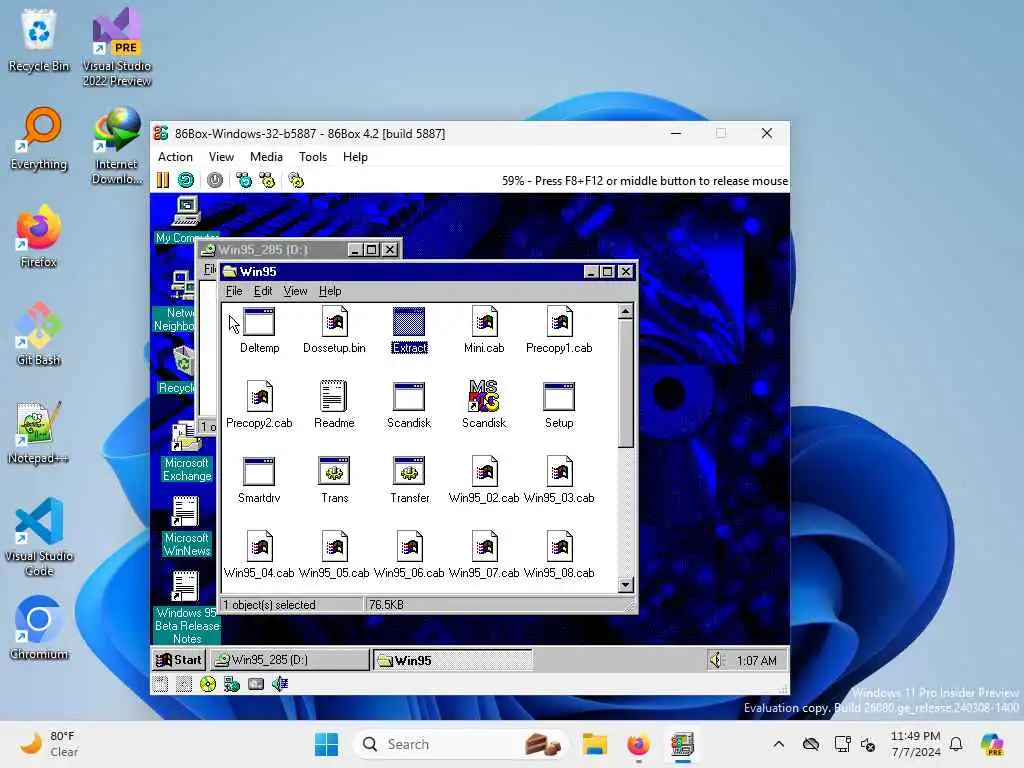The image size is (1024, 768).
Task: Click the Windows 95 Start button
Action: click(179, 660)
